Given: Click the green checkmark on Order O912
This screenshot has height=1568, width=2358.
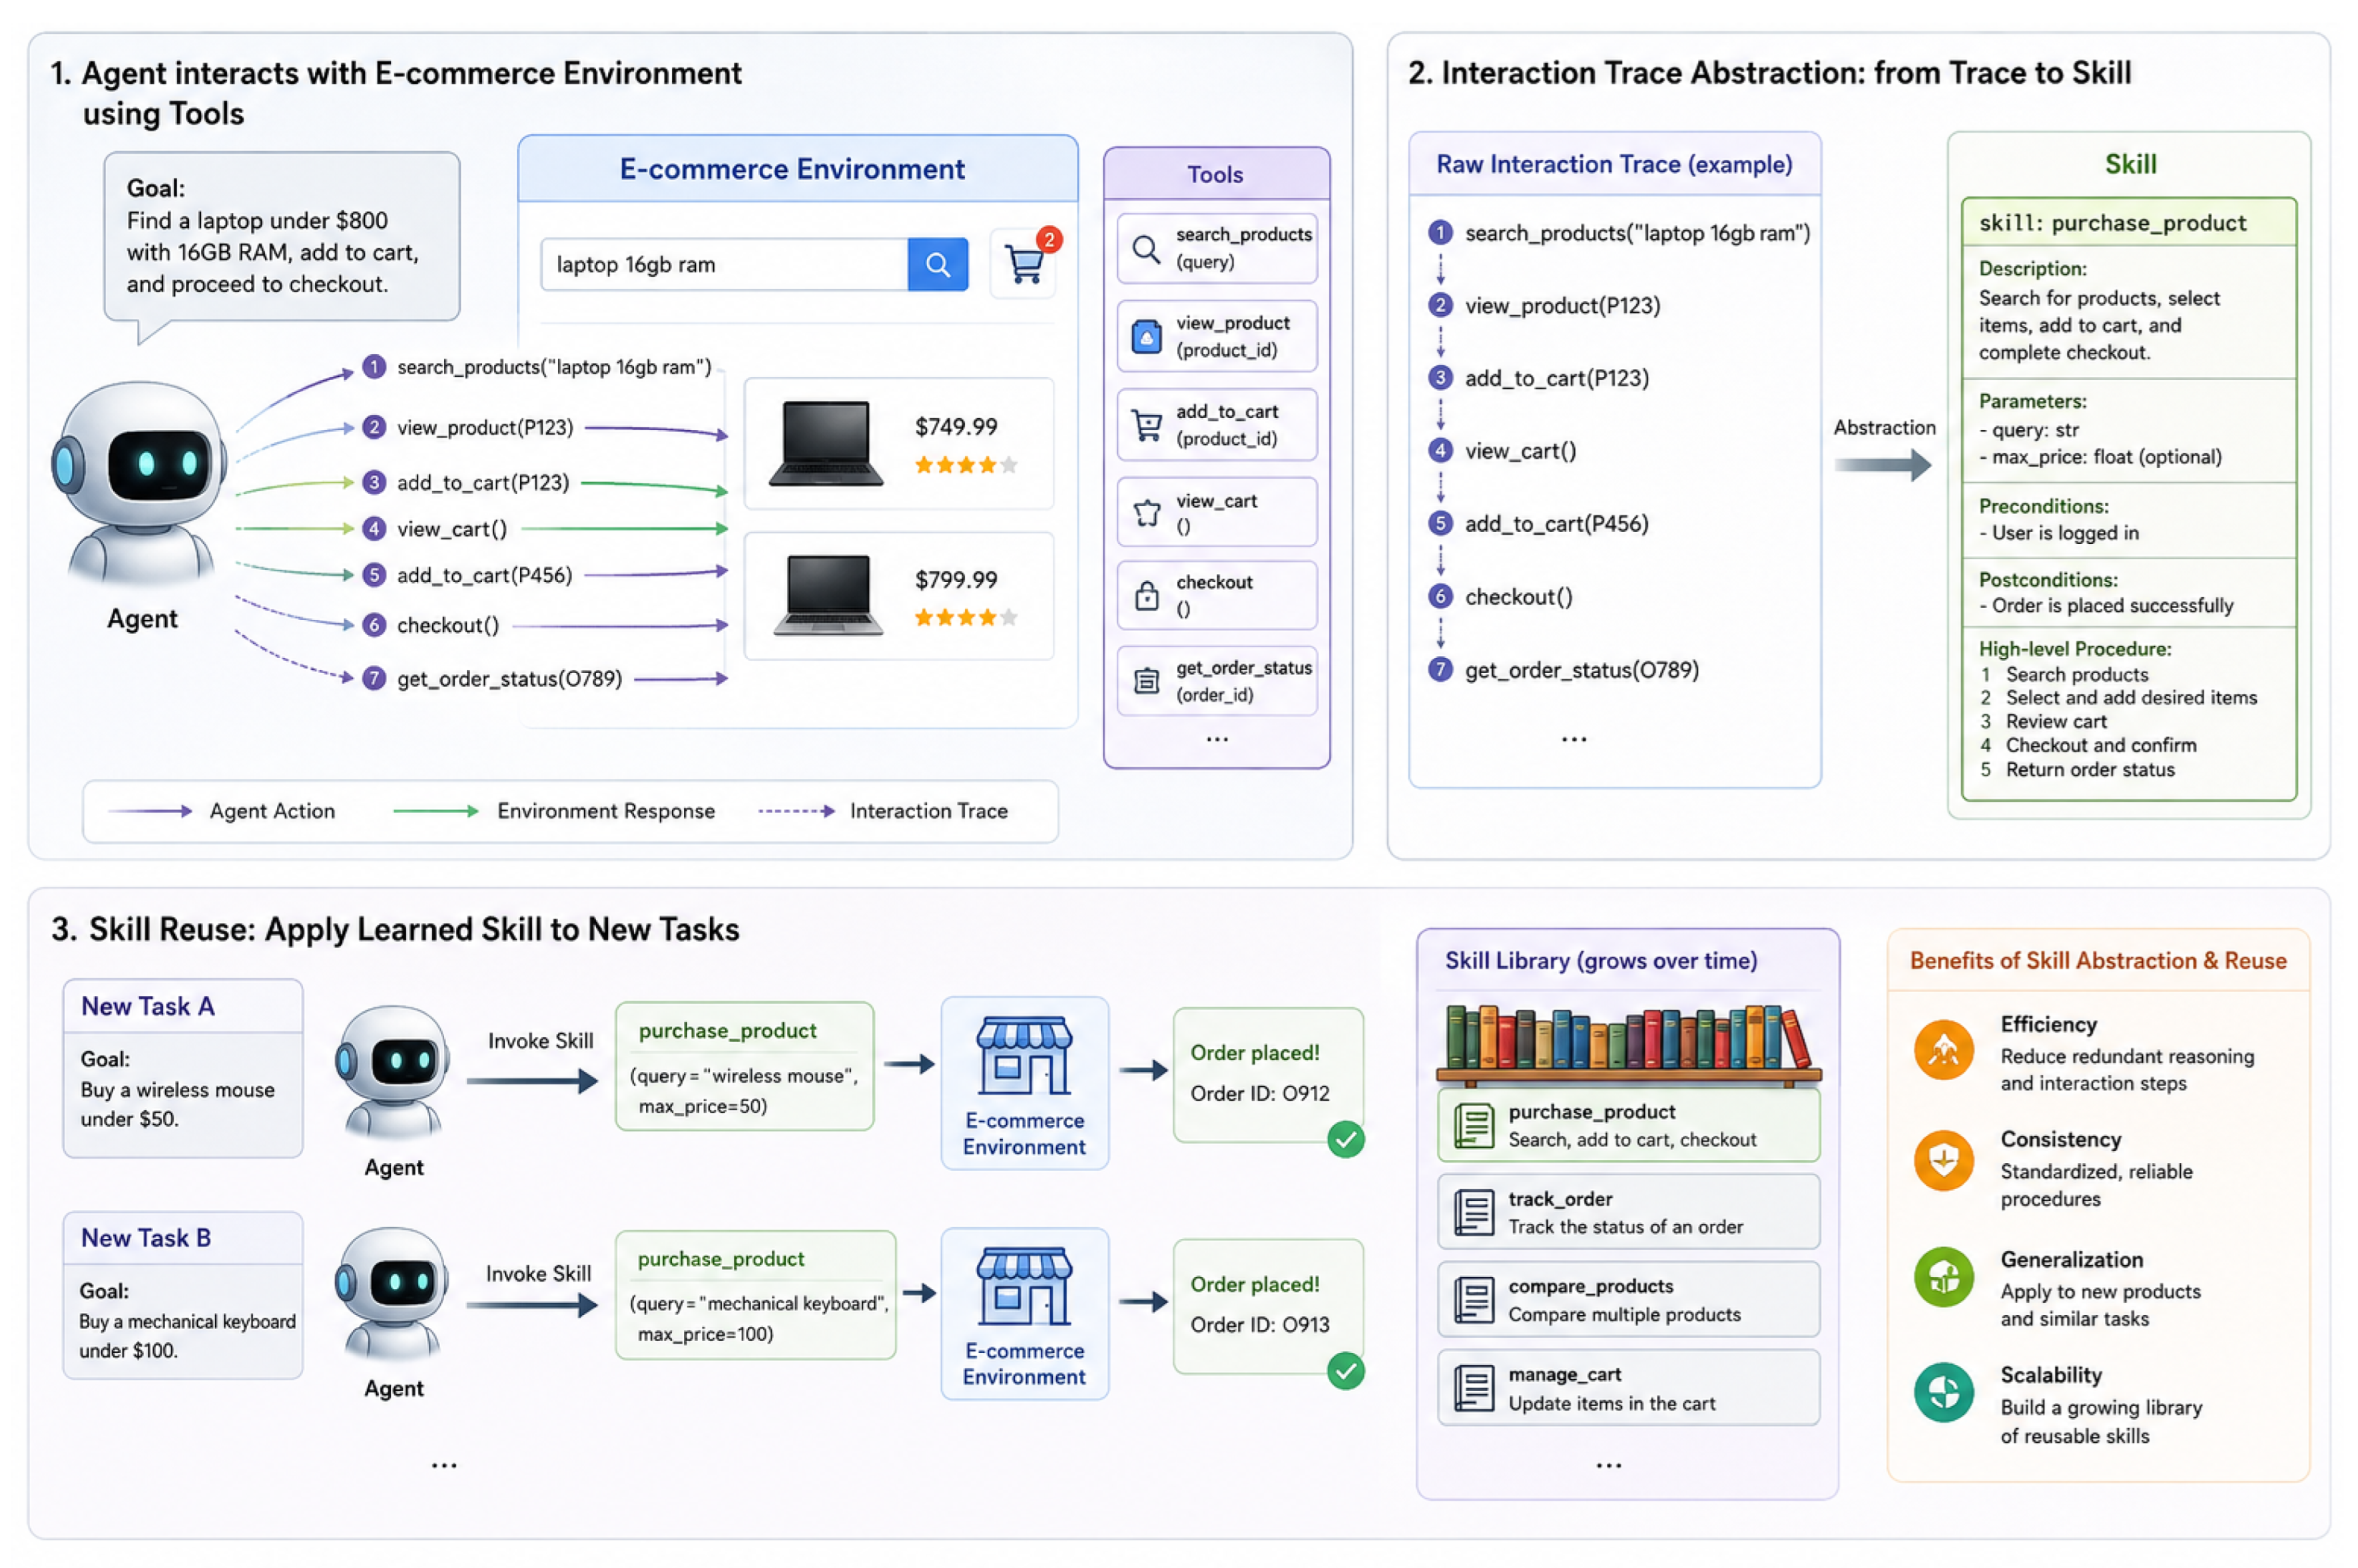Looking at the screenshot, I should pos(1345,1139).
